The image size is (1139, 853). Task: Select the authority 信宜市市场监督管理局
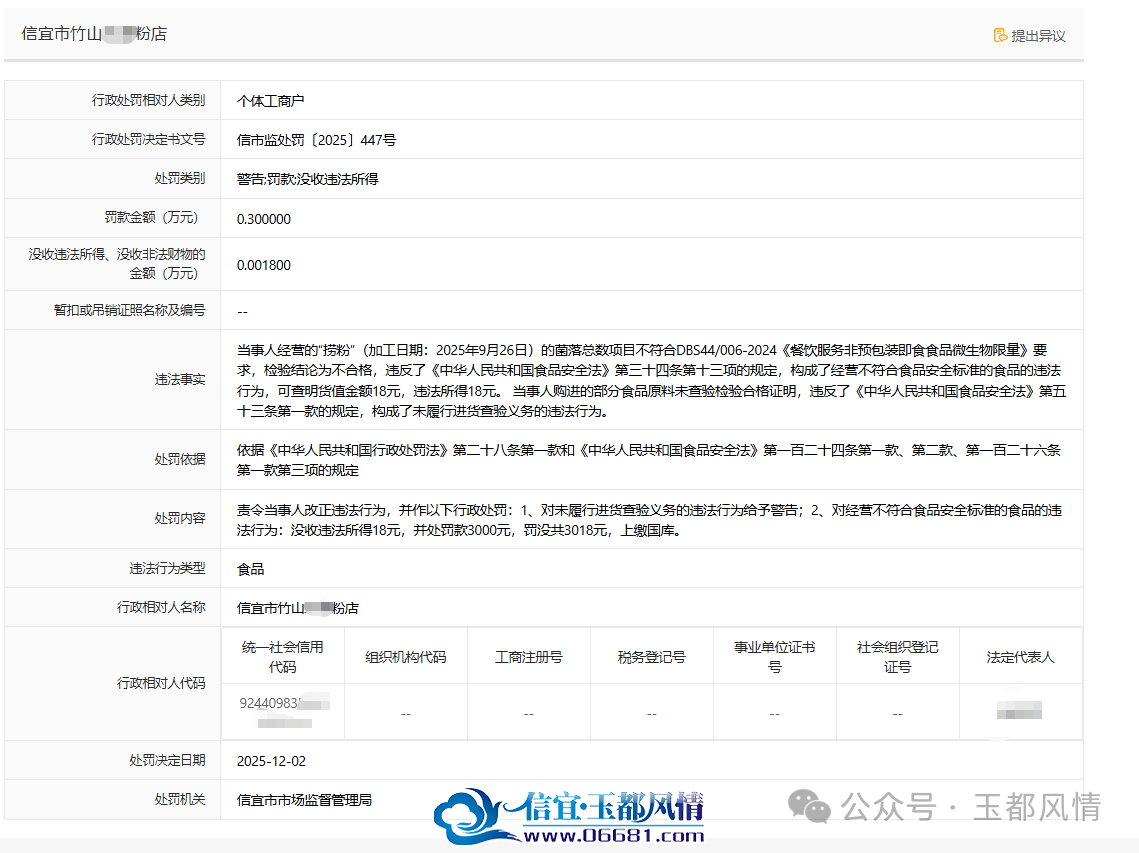304,800
